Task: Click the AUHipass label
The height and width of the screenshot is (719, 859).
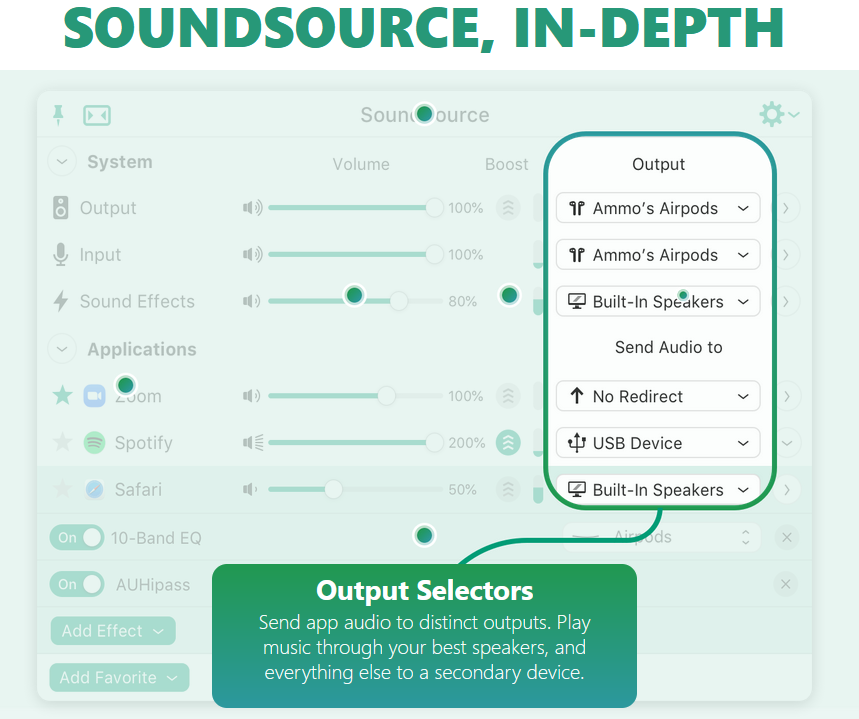Action: [153, 585]
